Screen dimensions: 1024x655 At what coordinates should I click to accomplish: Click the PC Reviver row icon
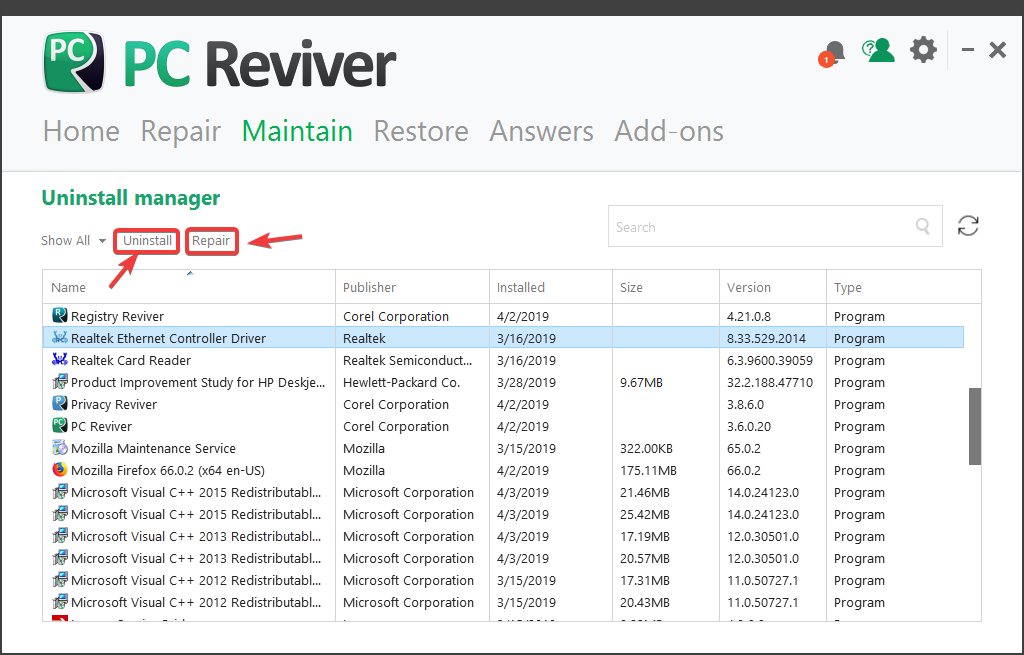point(59,426)
